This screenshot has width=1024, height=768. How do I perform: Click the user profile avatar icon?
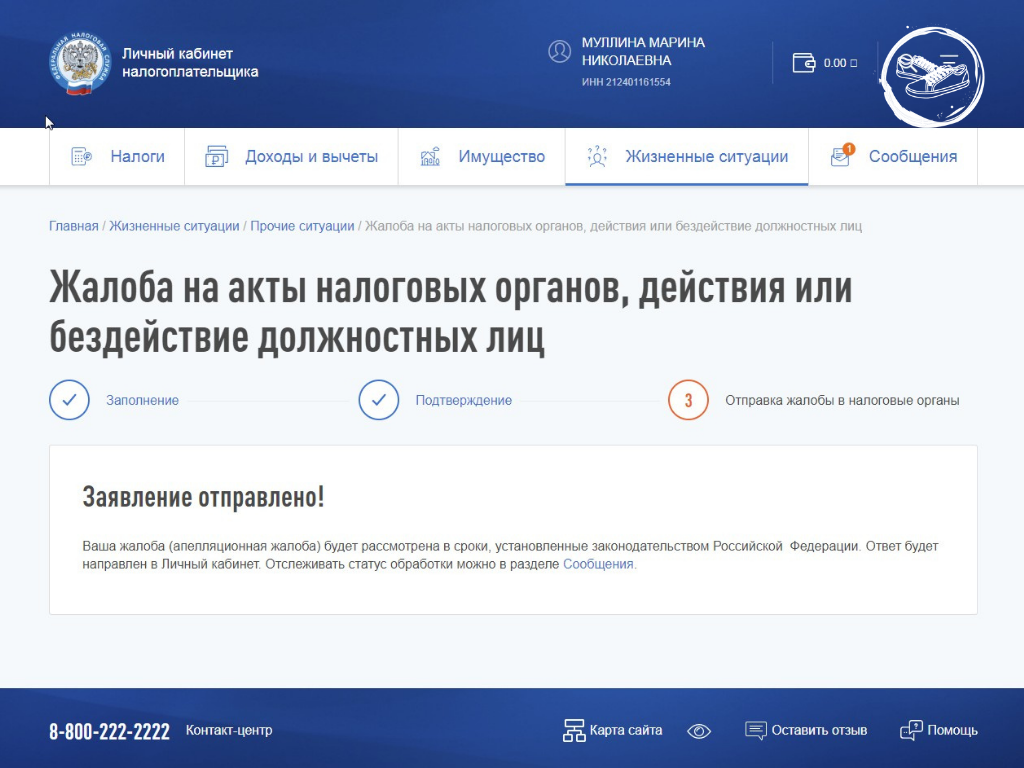(x=559, y=52)
